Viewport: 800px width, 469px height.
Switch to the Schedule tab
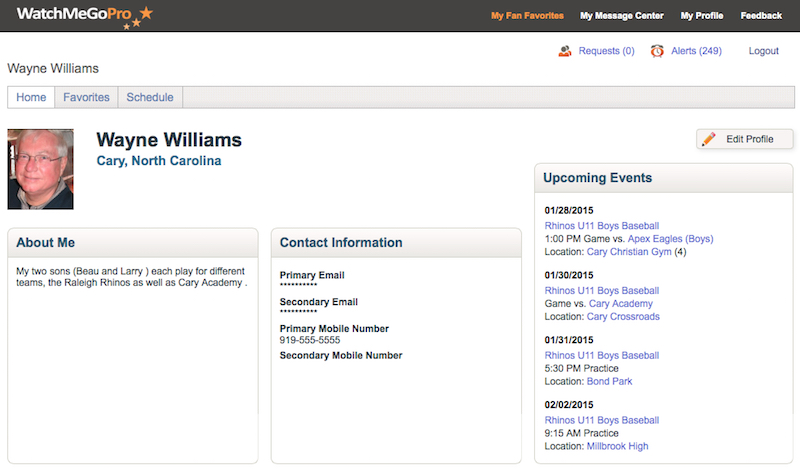pos(150,97)
